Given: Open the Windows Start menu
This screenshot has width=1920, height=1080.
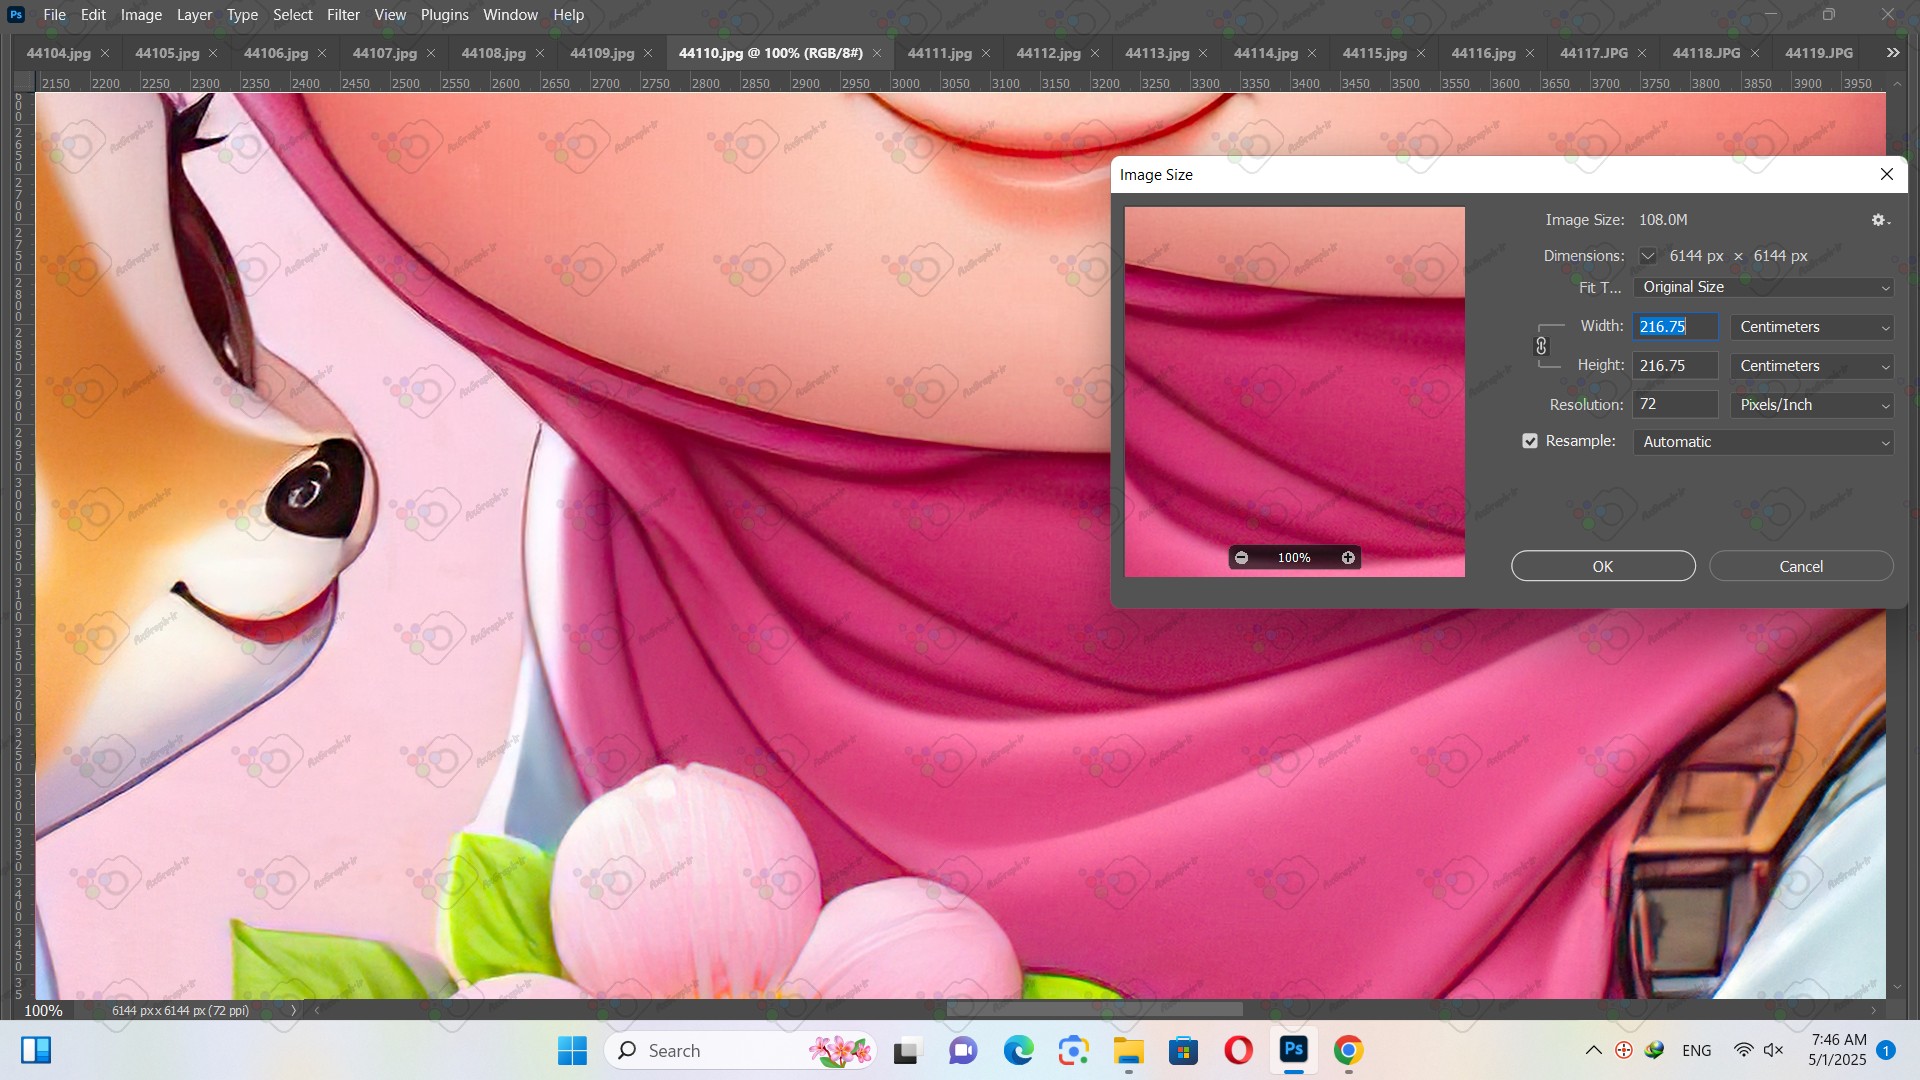Looking at the screenshot, I should pos(572,1050).
